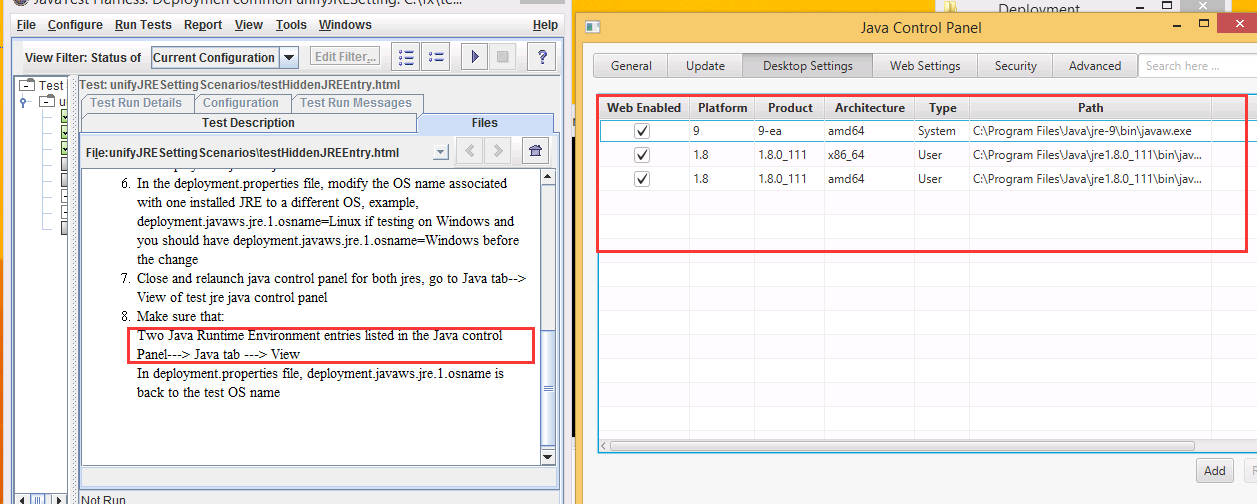Switch to the Test Run Messages tab
The width and height of the screenshot is (1257, 504).
click(x=356, y=103)
